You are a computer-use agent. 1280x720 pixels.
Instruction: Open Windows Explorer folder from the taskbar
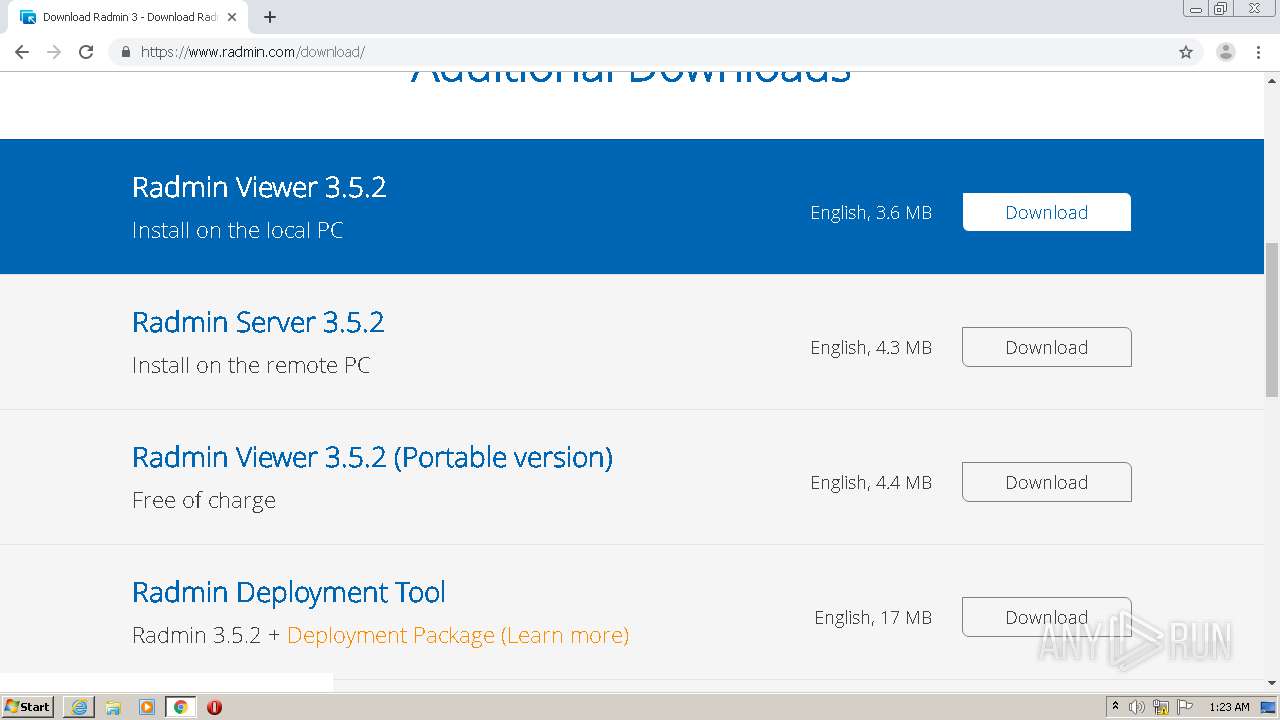click(113, 707)
